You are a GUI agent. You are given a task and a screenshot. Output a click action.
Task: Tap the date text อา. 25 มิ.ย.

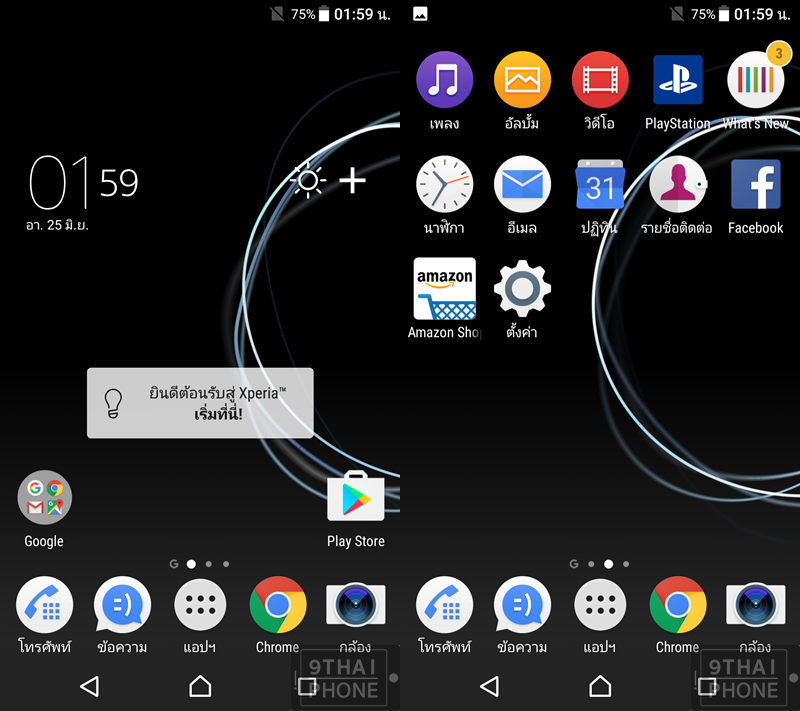[x=57, y=225]
